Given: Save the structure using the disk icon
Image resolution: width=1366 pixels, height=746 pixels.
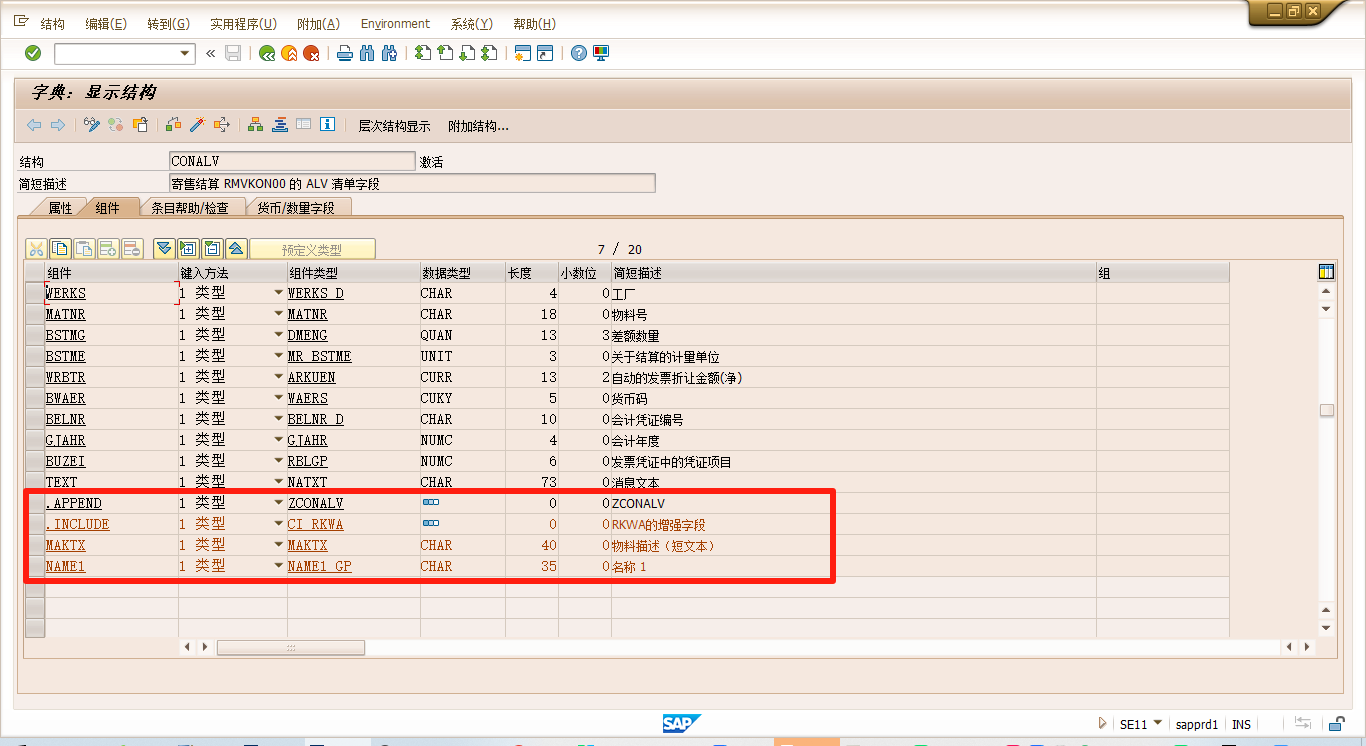Looking at the screenshot, I should [233, 53].
